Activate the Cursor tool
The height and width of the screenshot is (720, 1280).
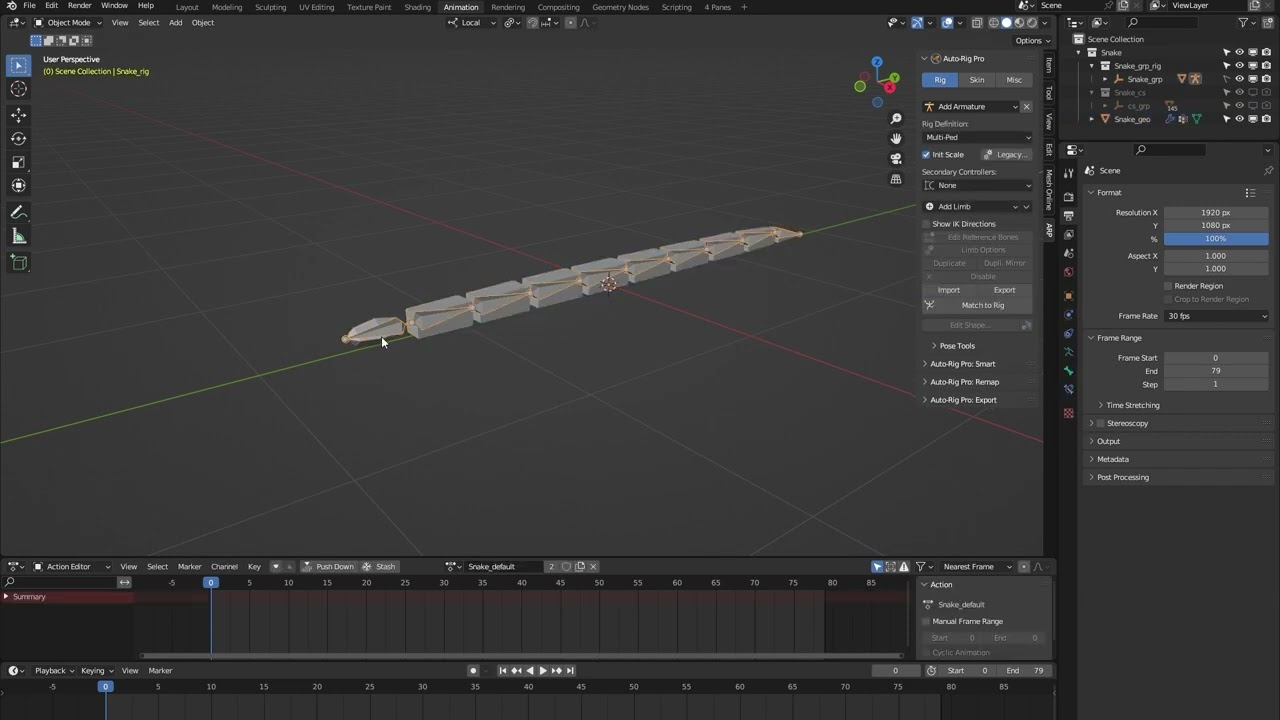pos(18,89)
